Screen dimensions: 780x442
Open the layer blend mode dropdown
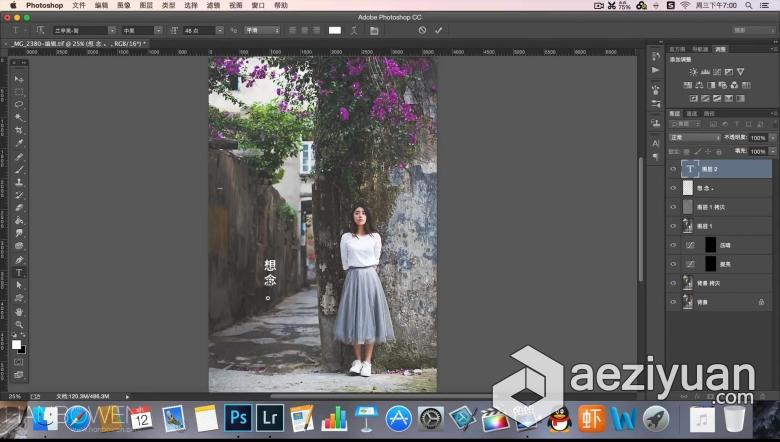pyautogui.click(x=695, y=138)
